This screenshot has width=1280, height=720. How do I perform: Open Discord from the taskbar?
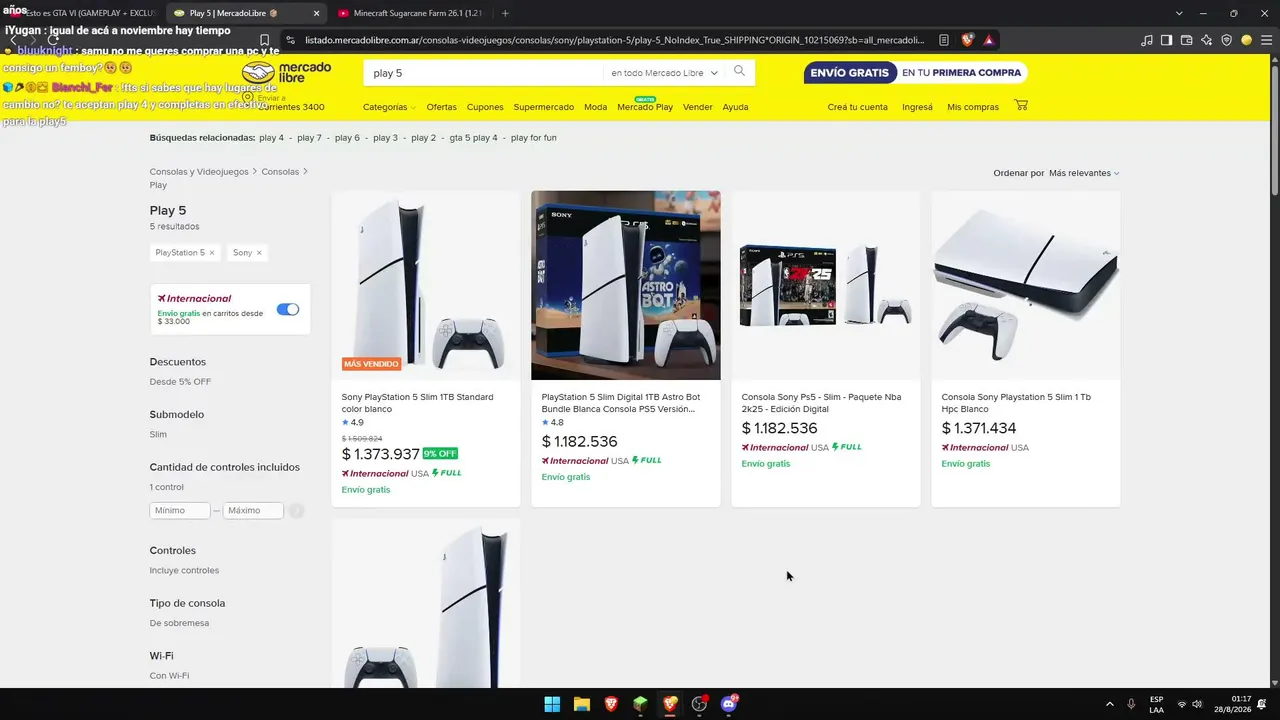[x=730, y=704]
